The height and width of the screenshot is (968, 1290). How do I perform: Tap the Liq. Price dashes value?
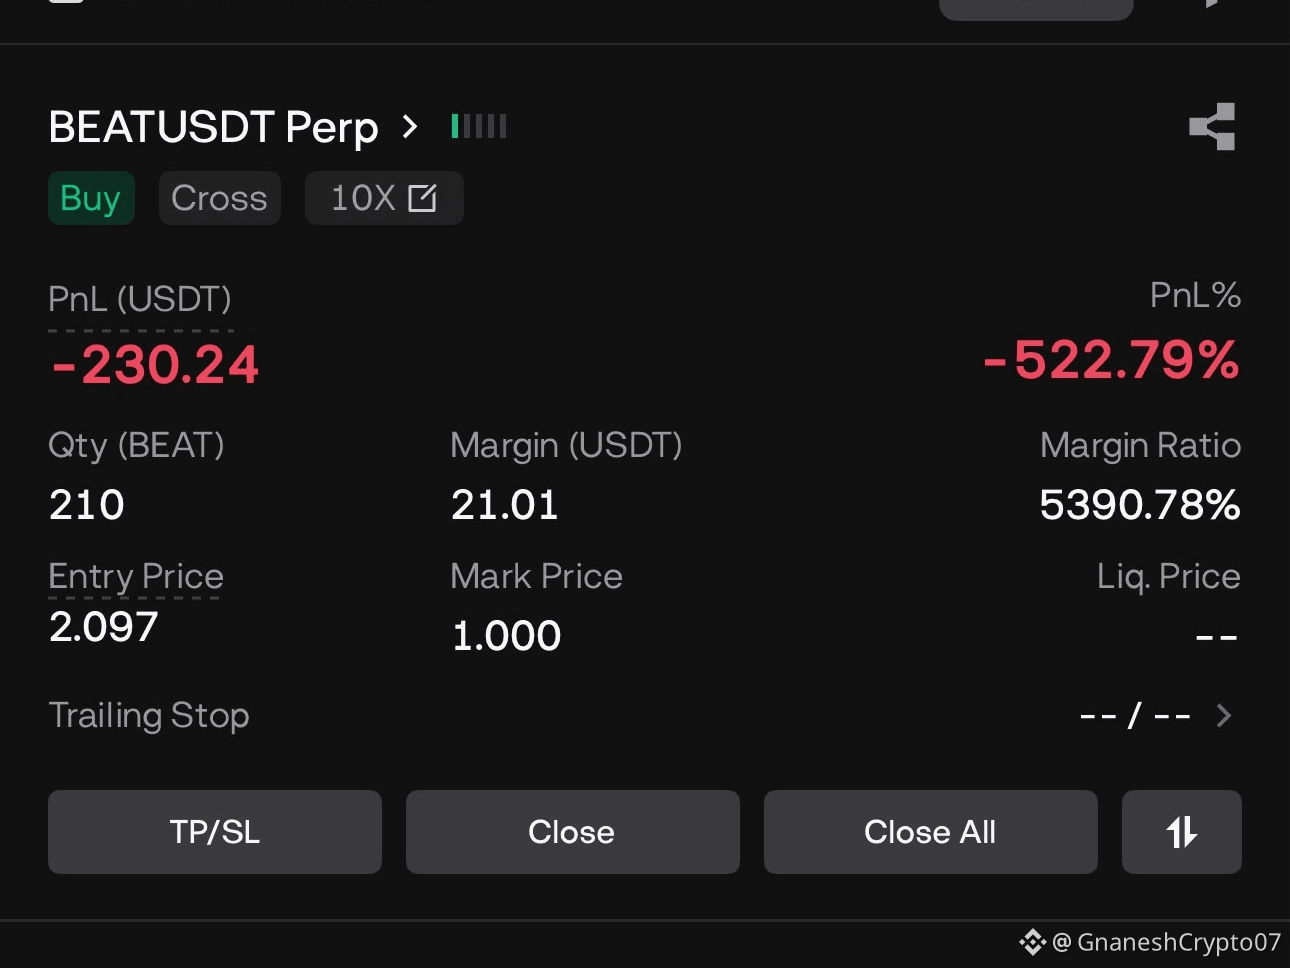click(1217, 636)
